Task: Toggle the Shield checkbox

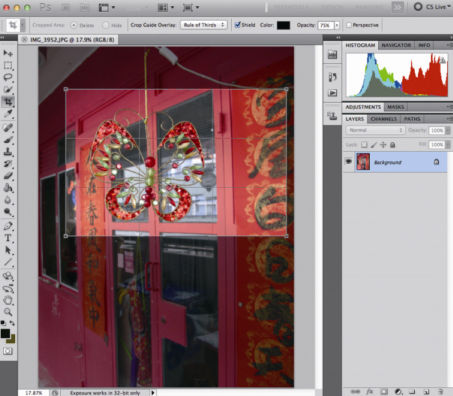Action: pyautogui.click(x=238, y=25)
